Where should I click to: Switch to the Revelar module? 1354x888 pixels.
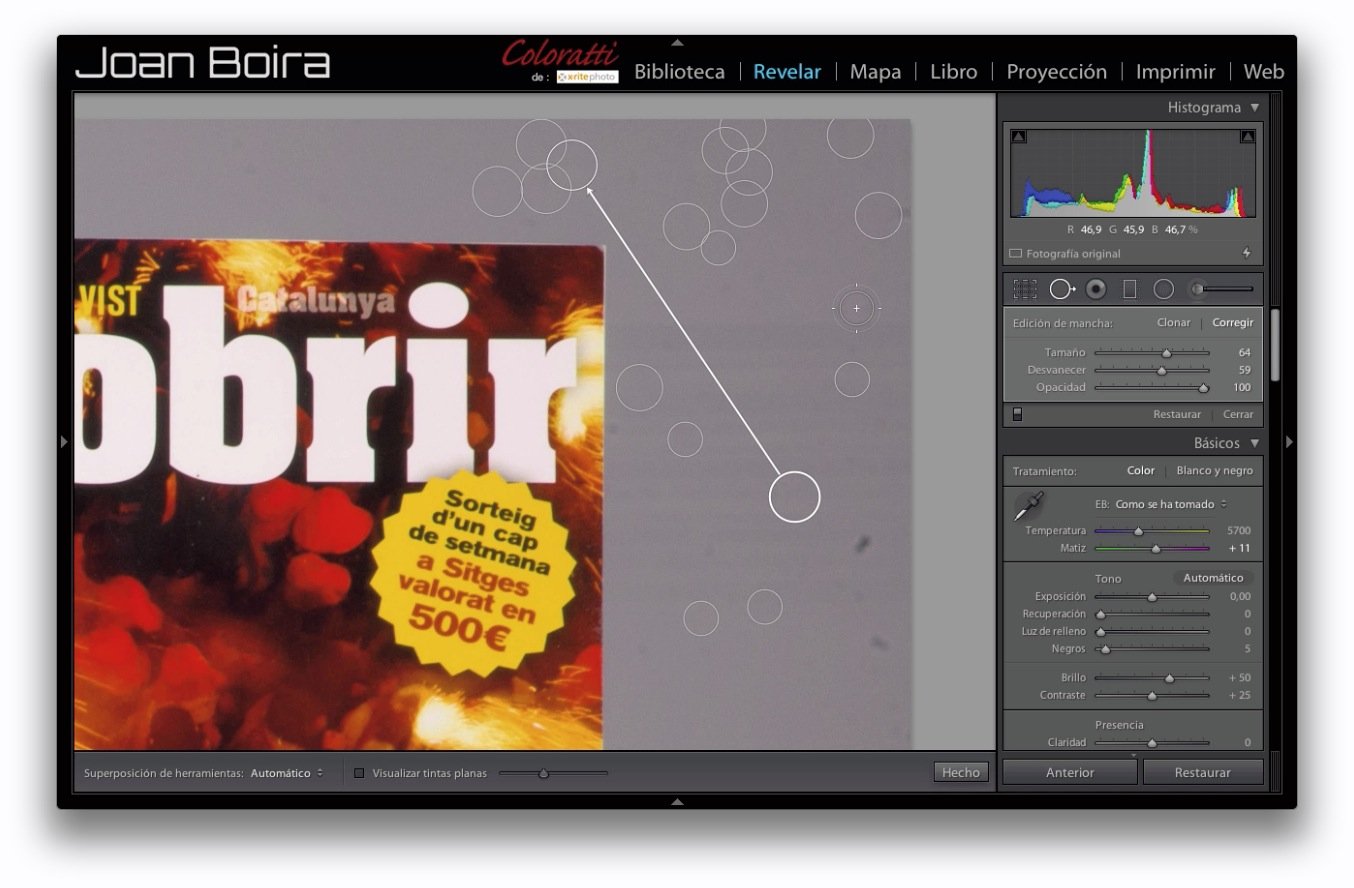787,72
